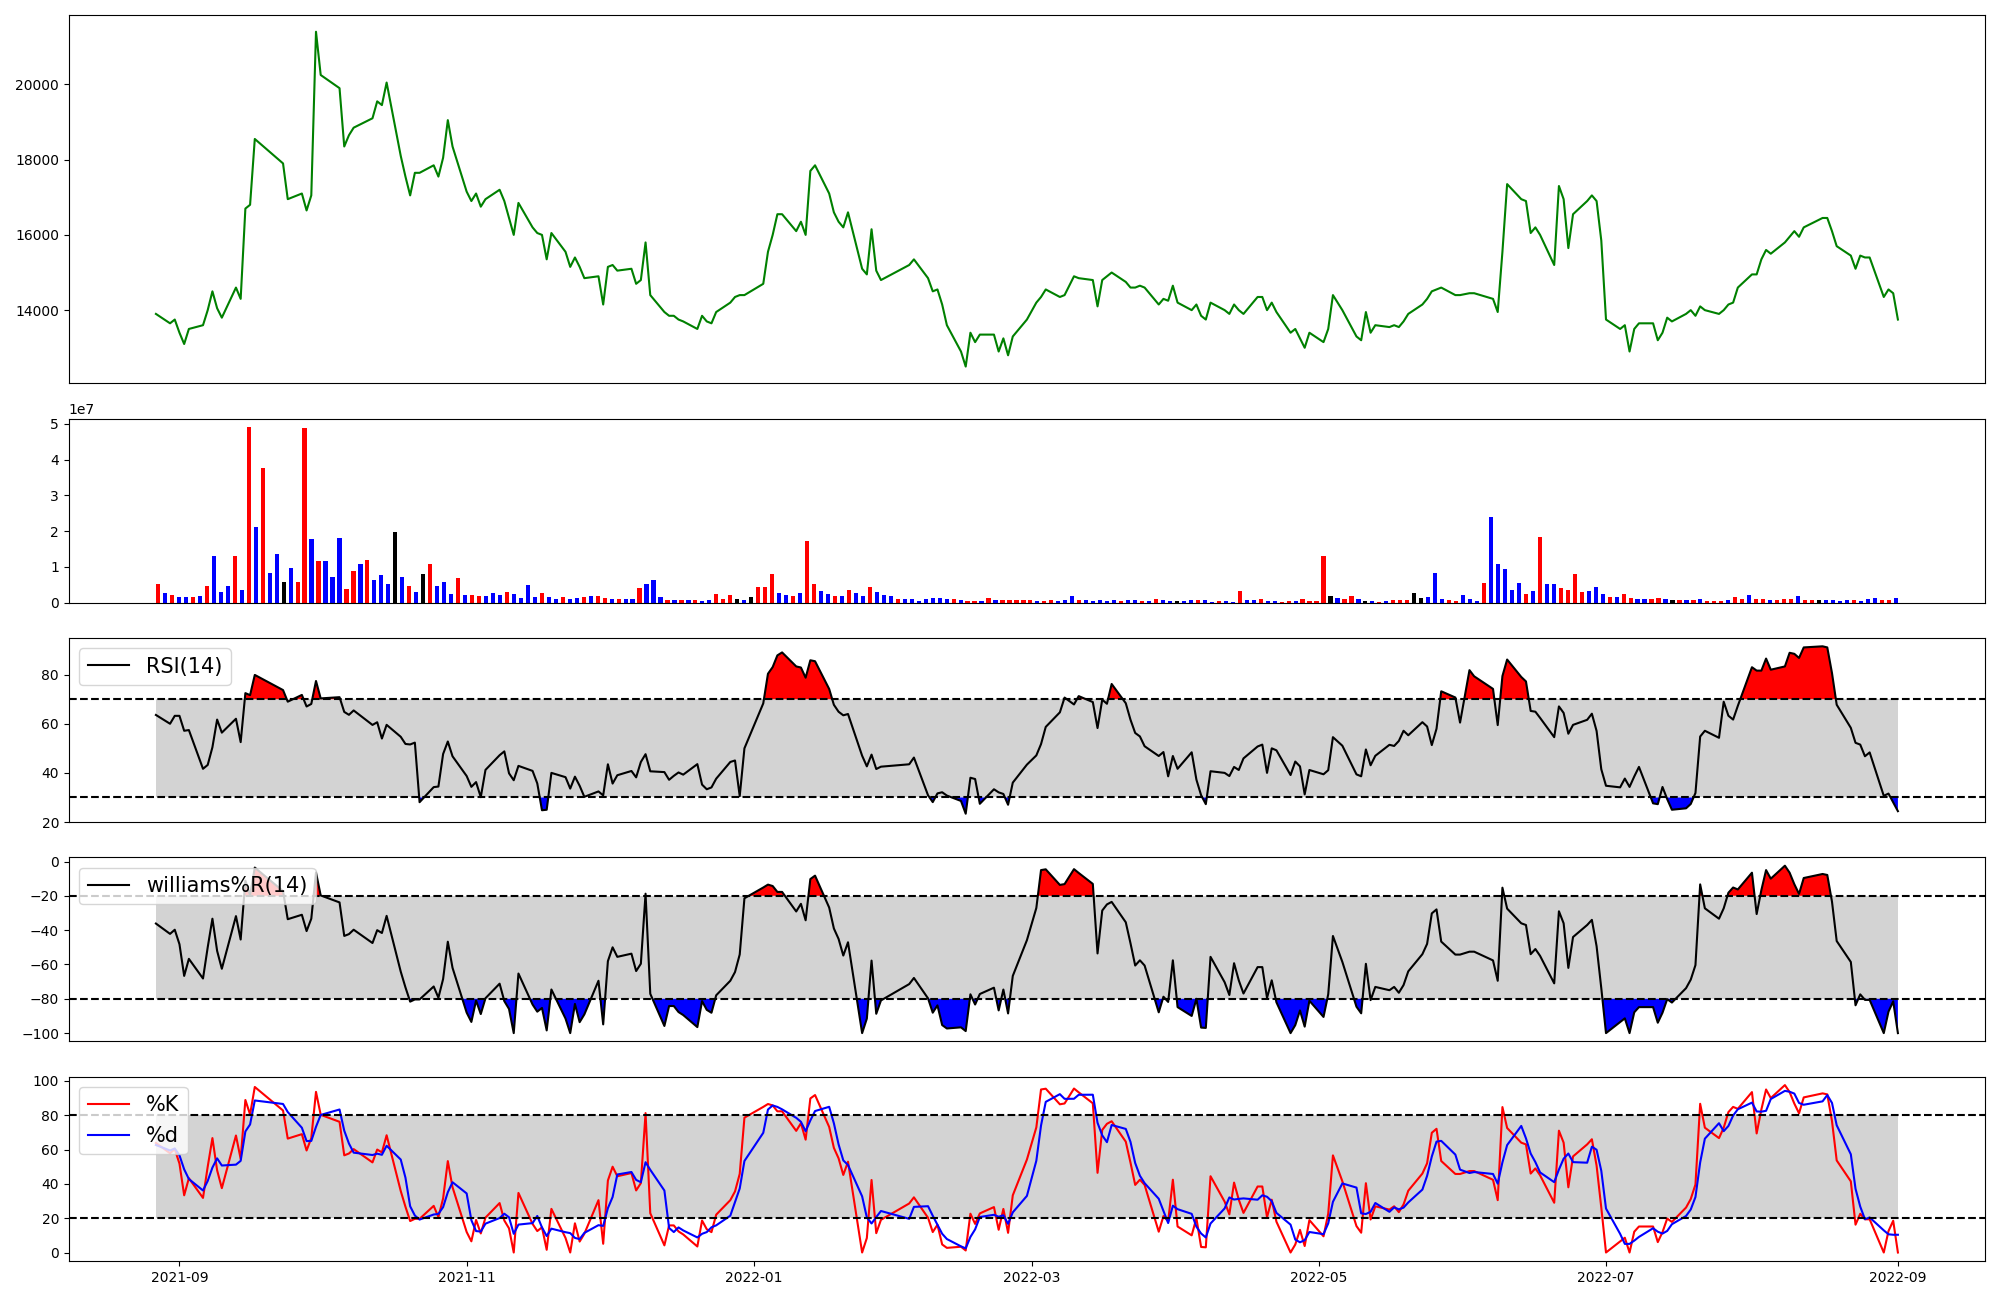Click the lowest trough of green price line
Screen dimensions: 2000x1300
tap(965, 365)
